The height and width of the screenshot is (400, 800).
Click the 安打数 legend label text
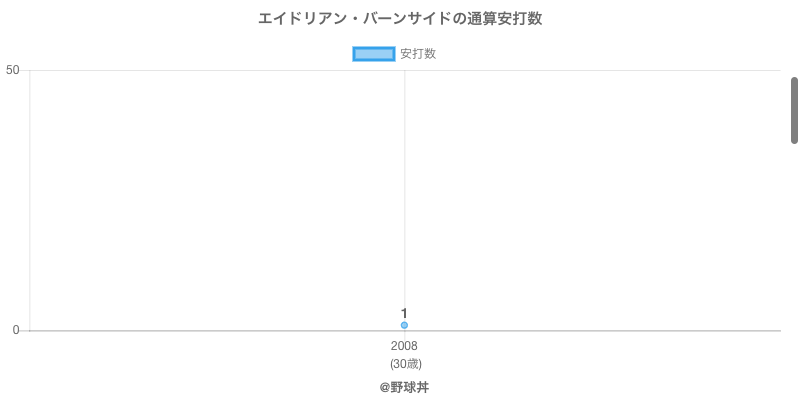pyautogui.click(x=418, y=54)
